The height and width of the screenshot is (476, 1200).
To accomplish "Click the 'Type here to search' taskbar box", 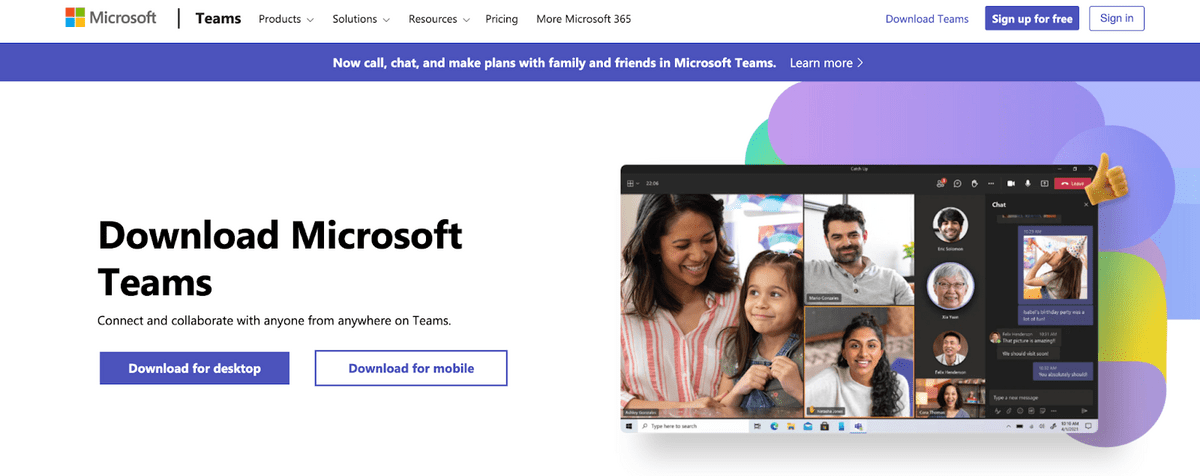I will [x=694, y=426].
